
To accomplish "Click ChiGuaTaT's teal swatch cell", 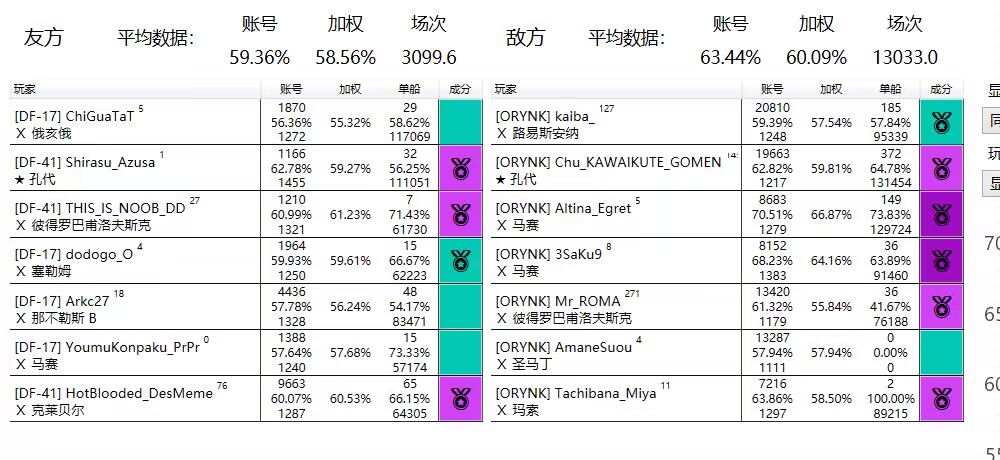I will tap(460, 122).
